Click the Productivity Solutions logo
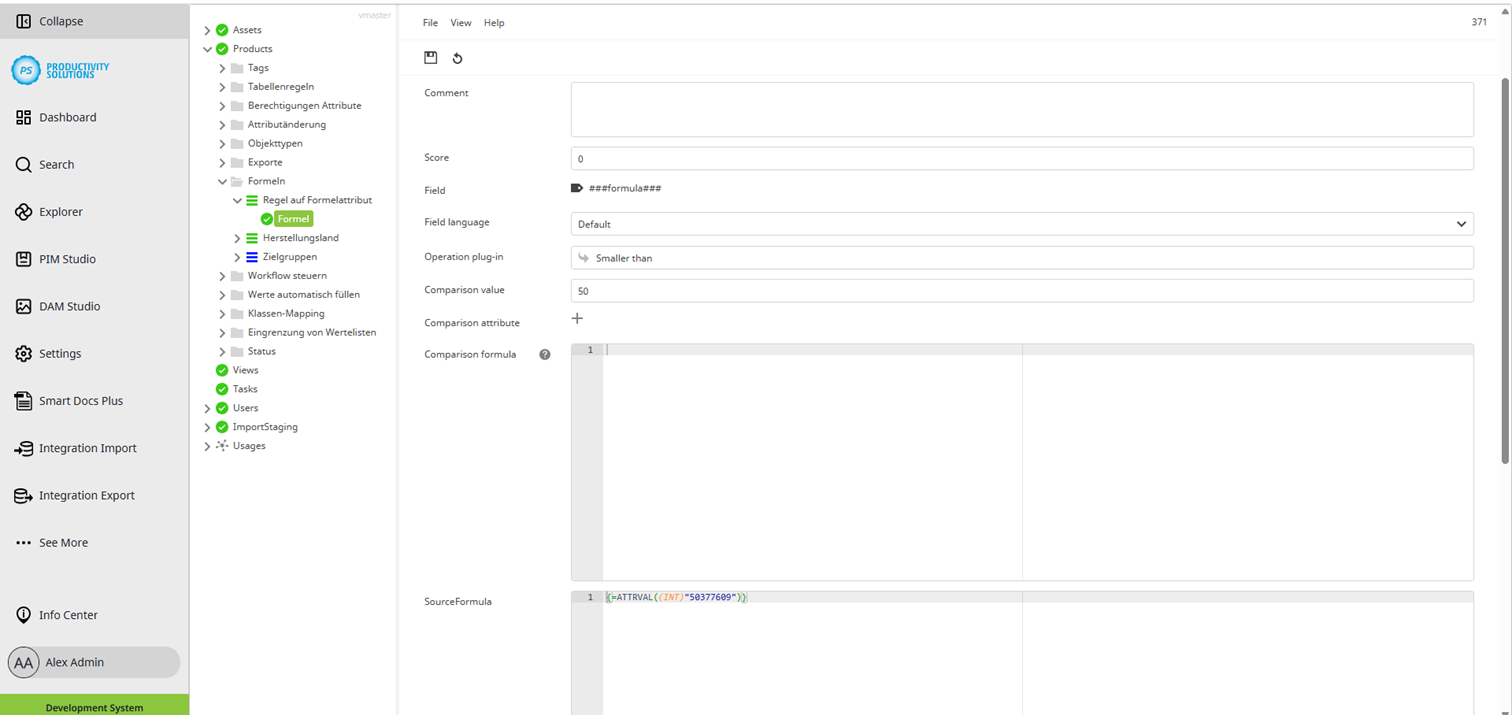The image size is (1512, 715). tap(61, 70)
